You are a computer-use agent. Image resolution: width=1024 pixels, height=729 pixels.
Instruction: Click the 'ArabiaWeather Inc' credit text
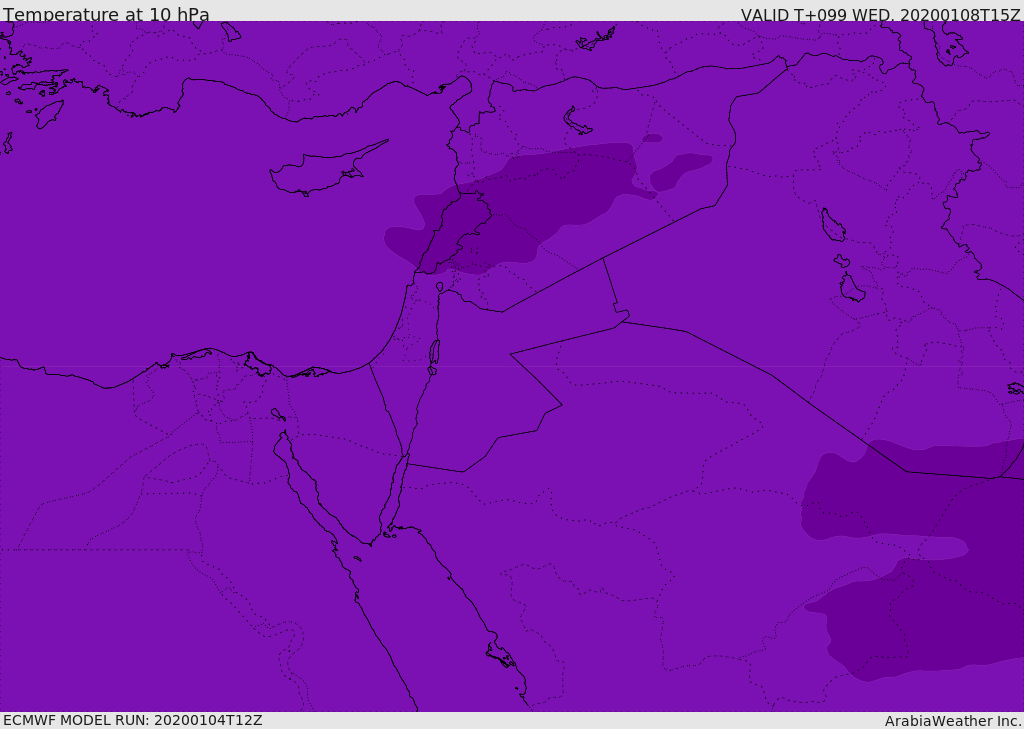click(952, 721)
